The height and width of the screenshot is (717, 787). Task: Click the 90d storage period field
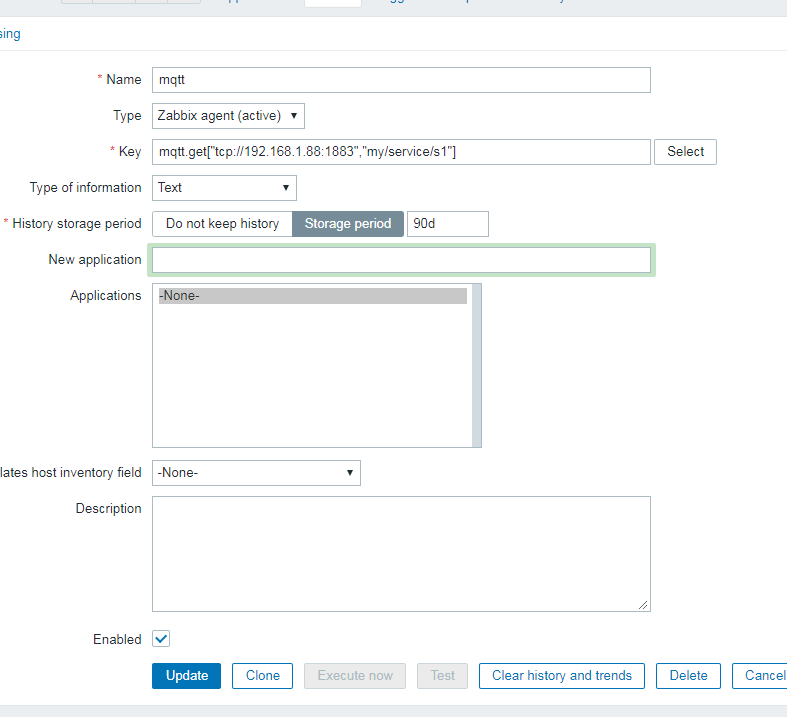click(448, 224)
